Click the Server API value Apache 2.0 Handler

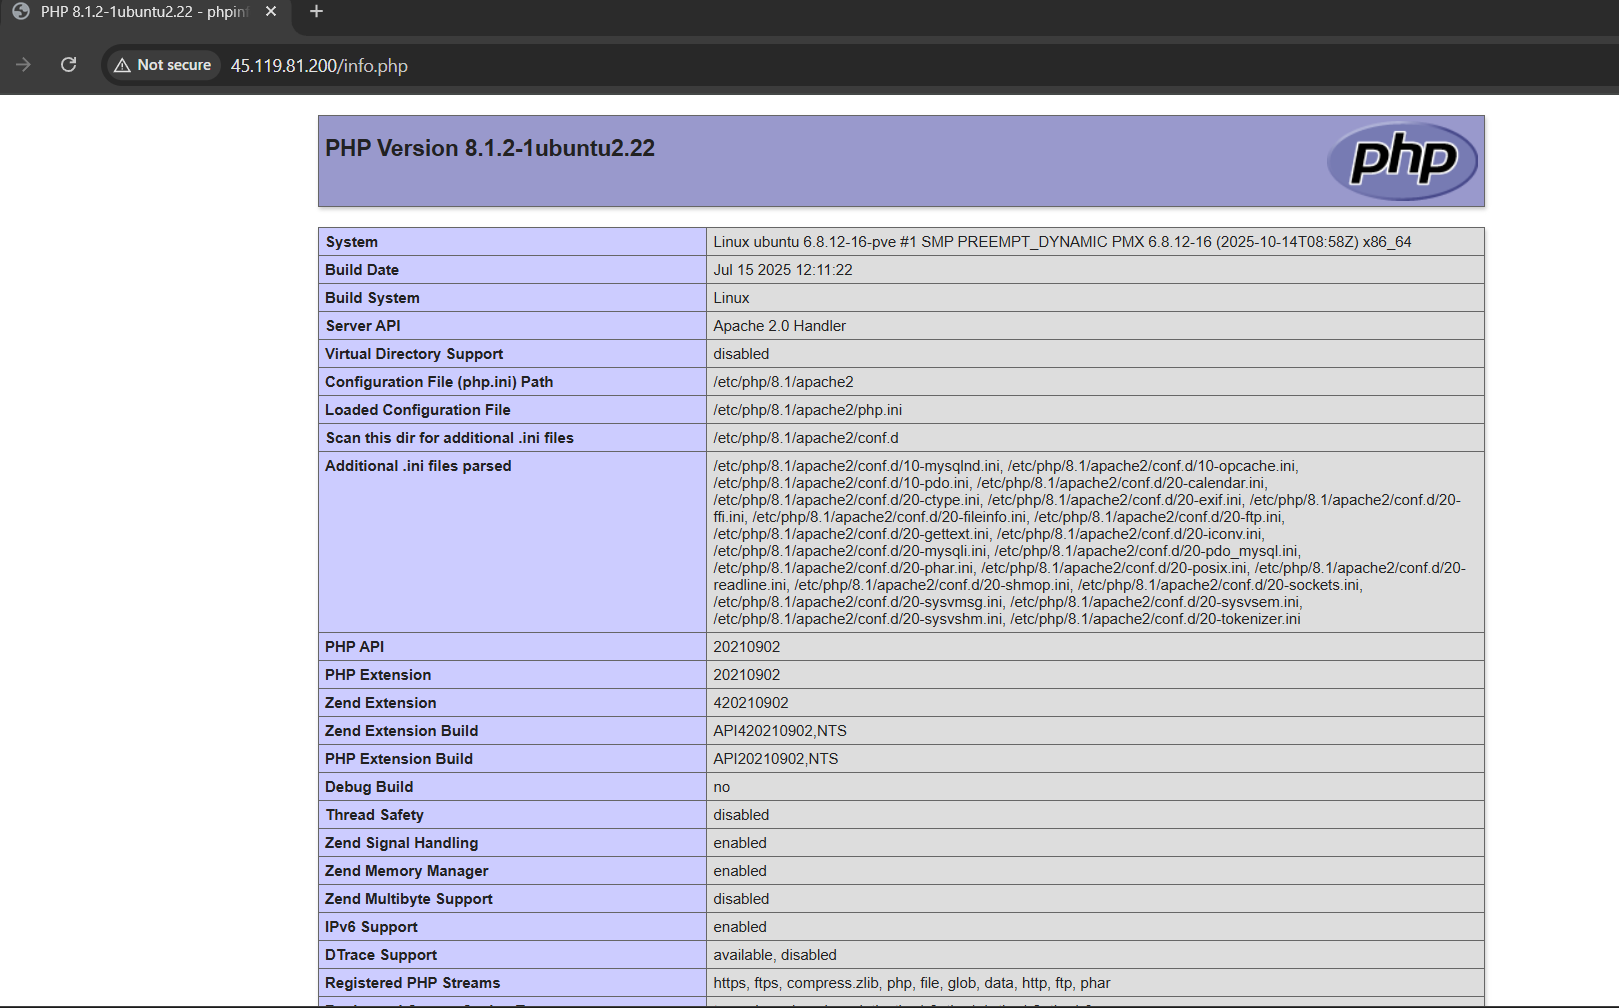(x=779, y=326)
